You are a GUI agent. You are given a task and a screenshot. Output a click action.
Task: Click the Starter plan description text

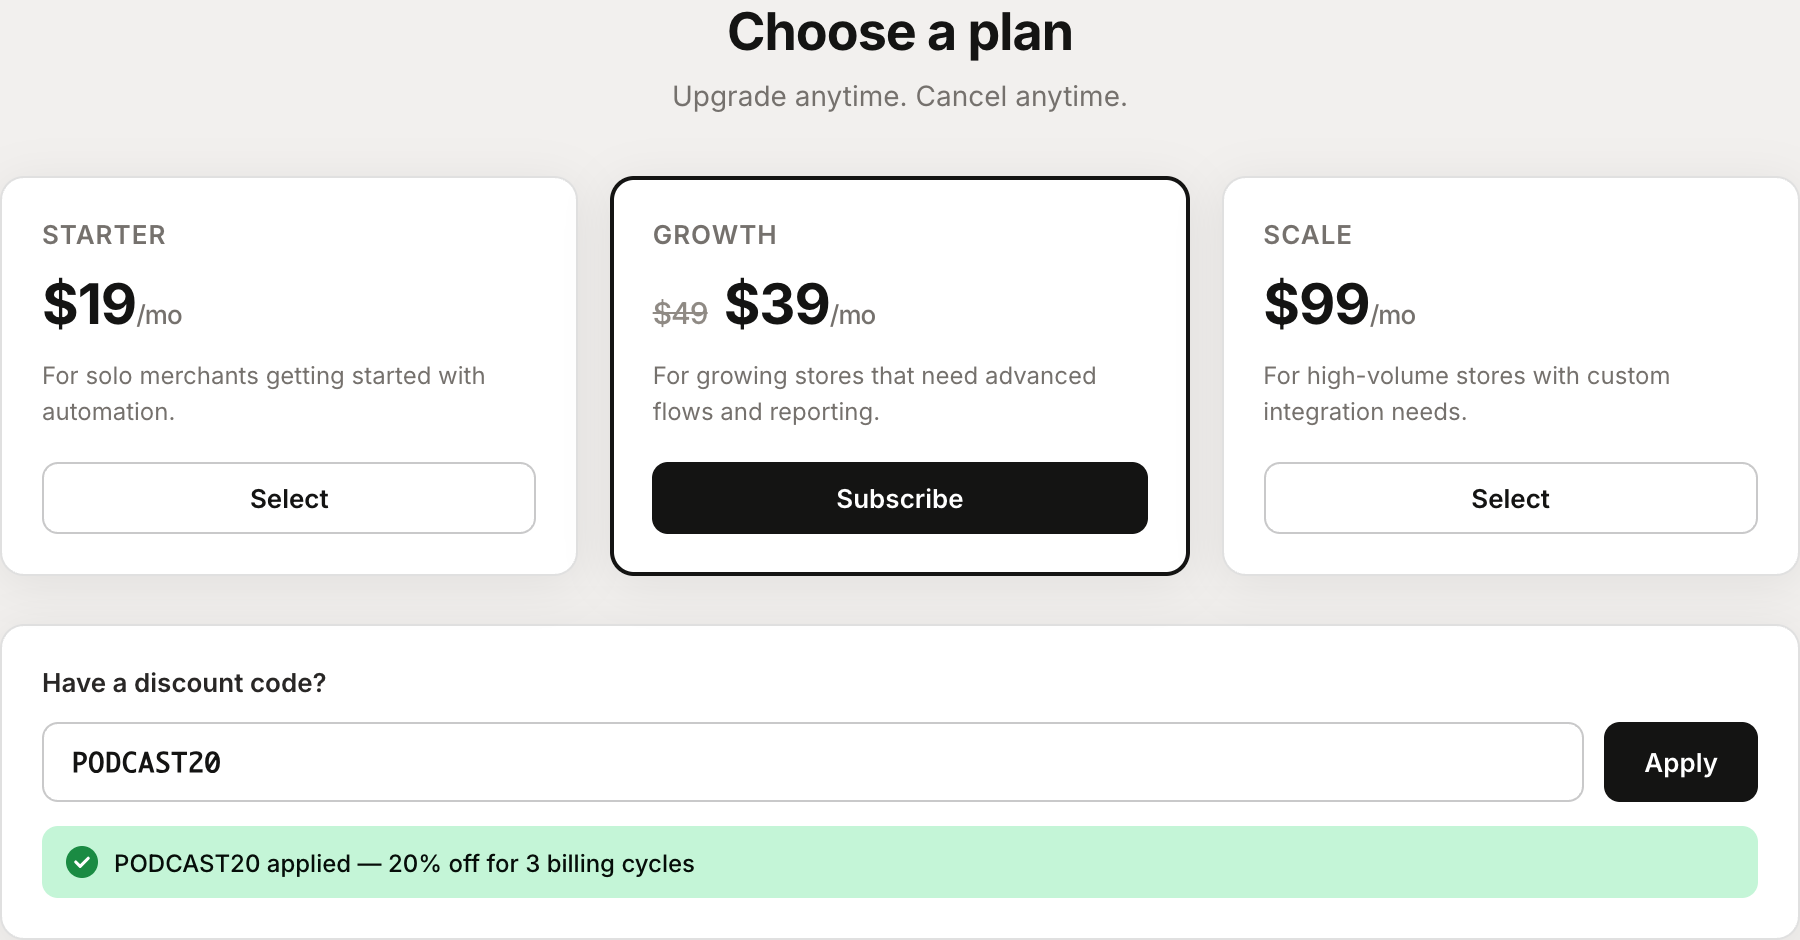pyautogui.click(x=263, y=393)
